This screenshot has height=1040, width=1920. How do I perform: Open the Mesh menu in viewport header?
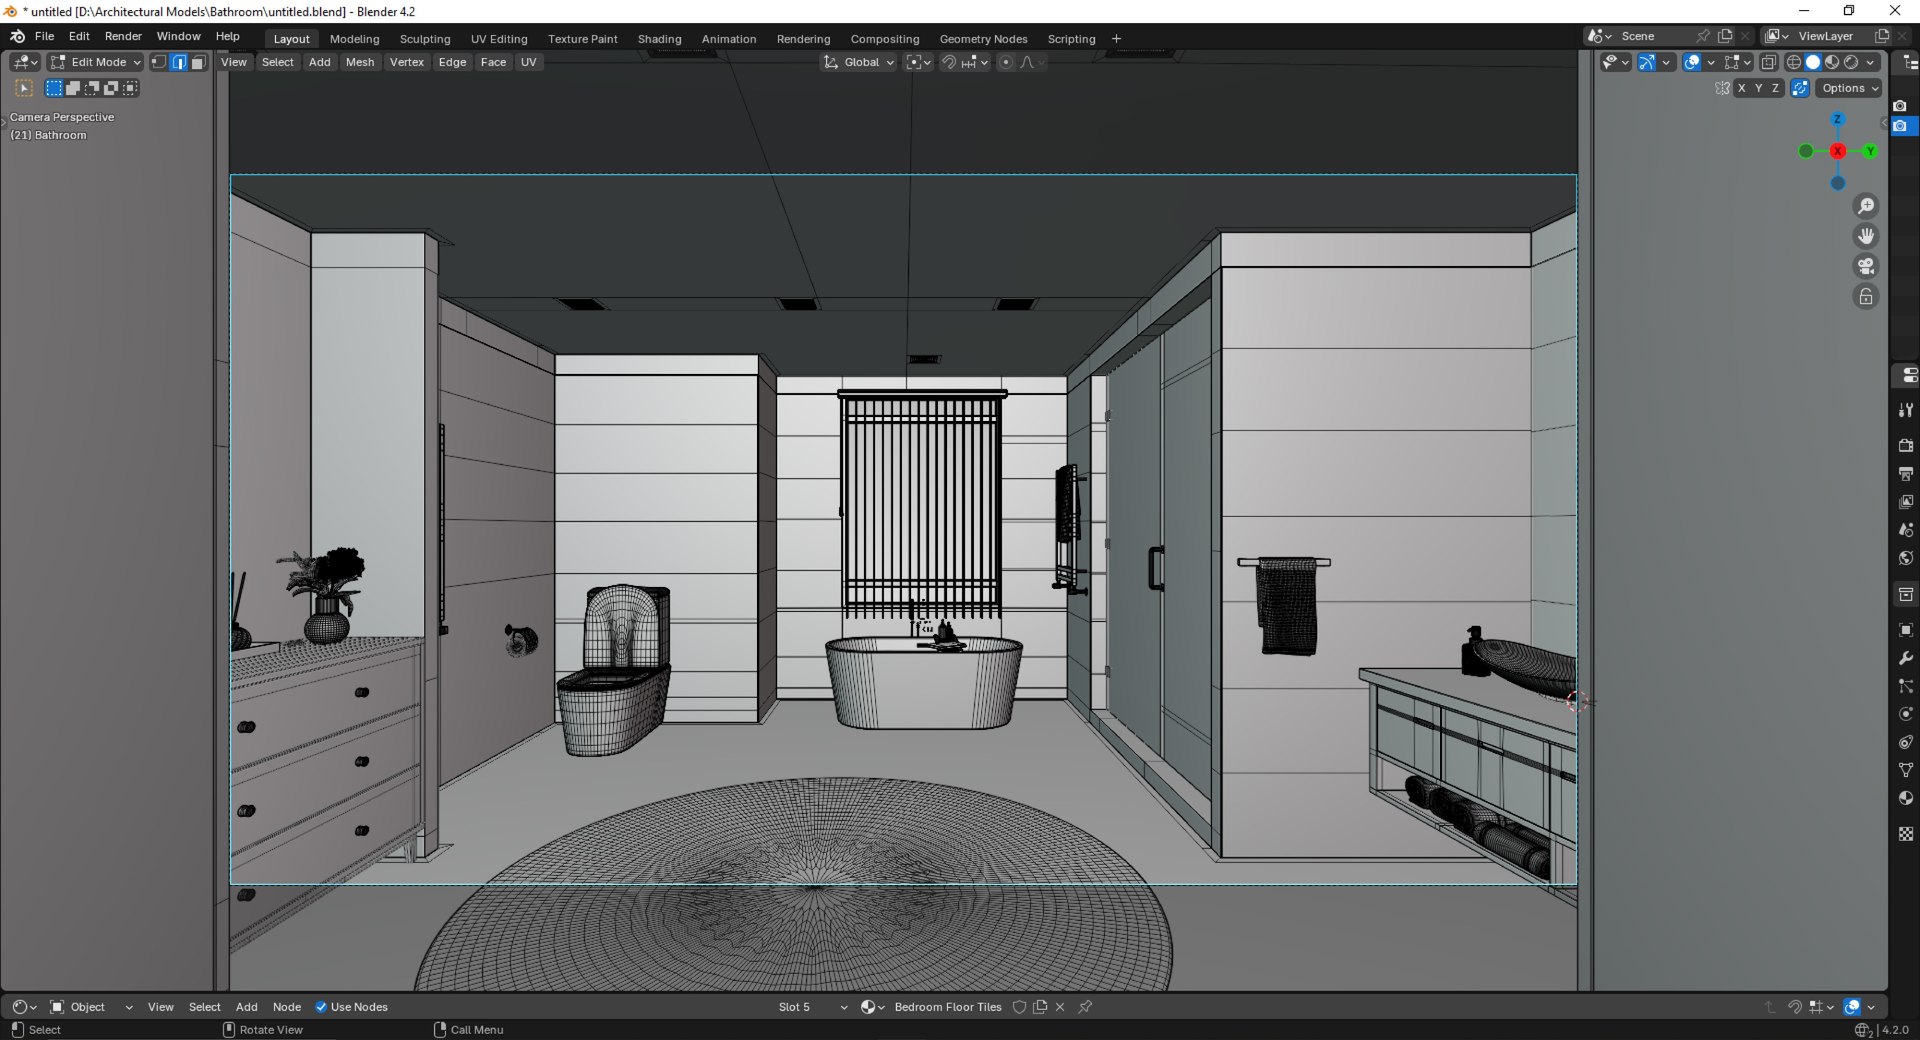pyautogui.click(x=359, y=62)
